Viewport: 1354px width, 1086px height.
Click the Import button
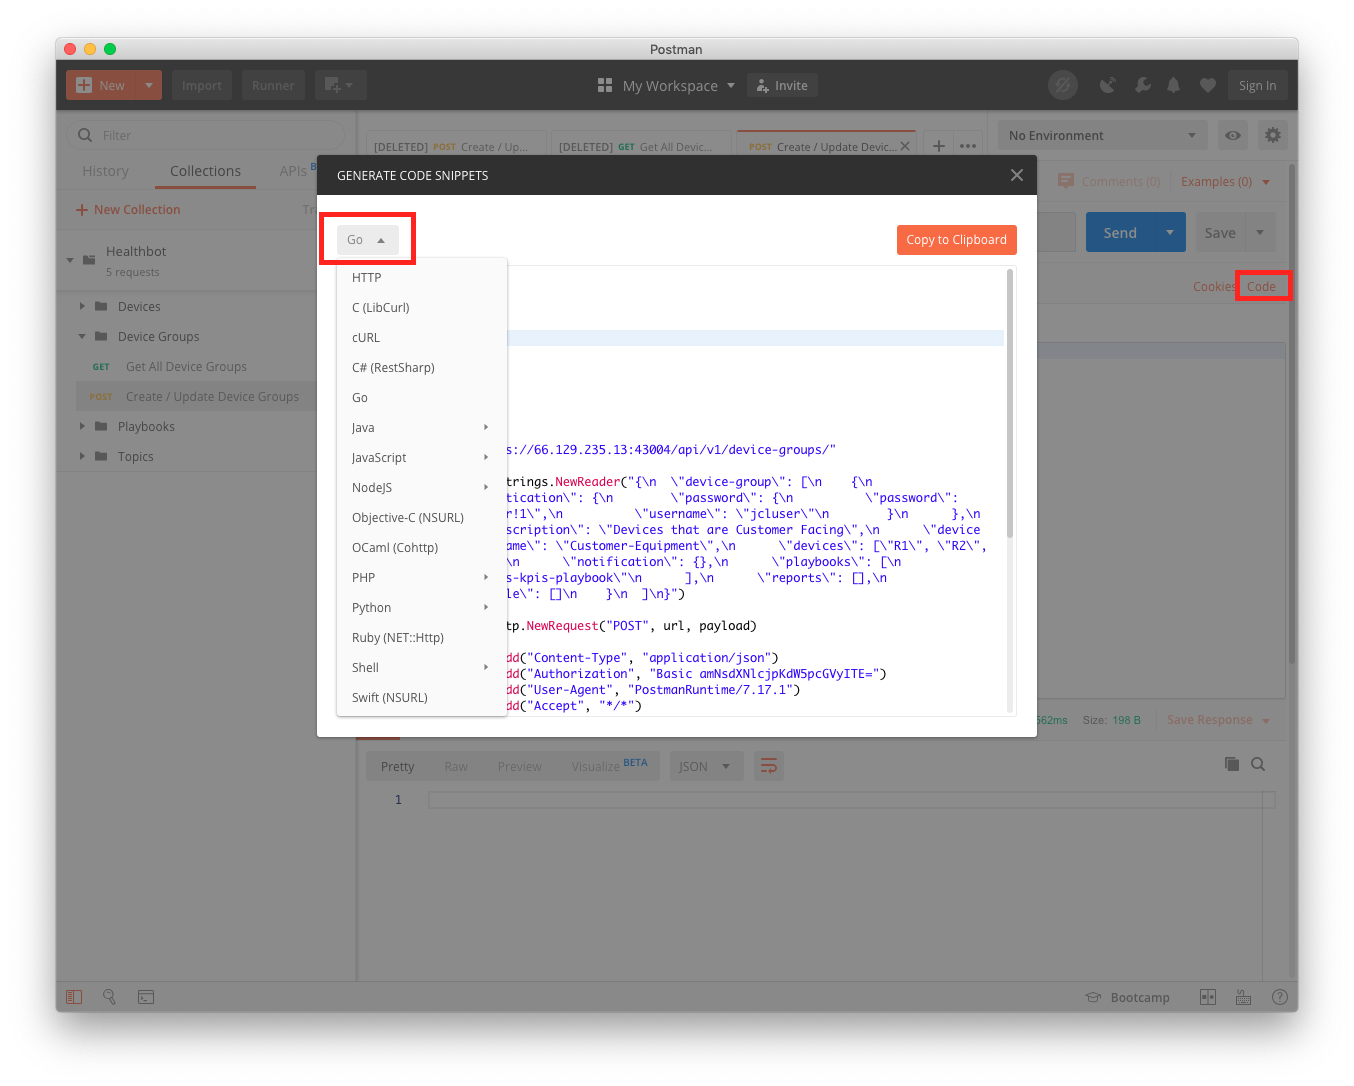point(201,85)
